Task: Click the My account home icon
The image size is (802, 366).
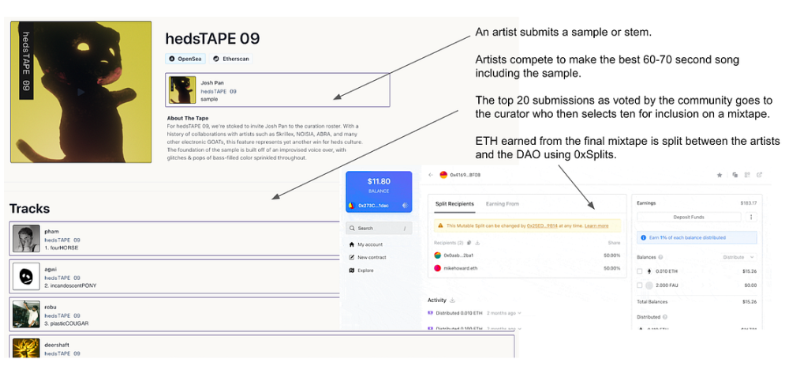Action: [x=351, y=244]
